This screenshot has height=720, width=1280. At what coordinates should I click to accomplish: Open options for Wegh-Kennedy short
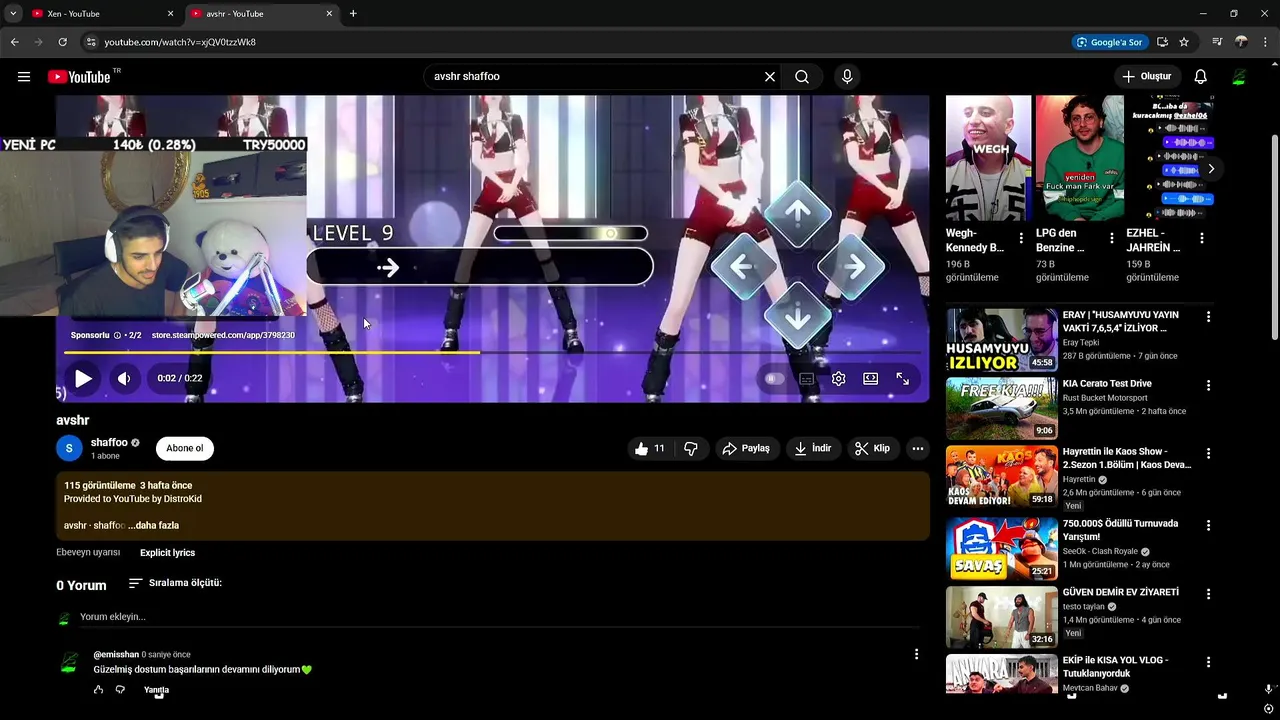[1021, 238]
